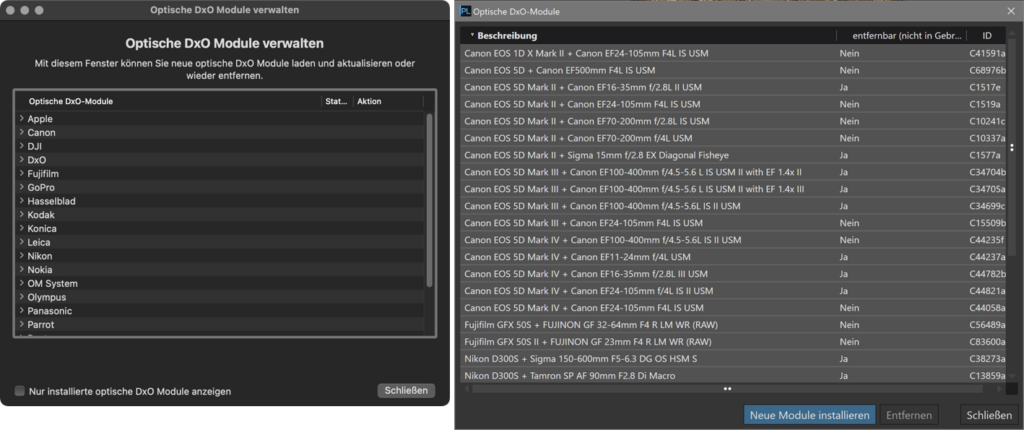Select Canon EOS 1D X Mark II row
The height and width of the screenshot is (430, 1024).
[734, 53]
